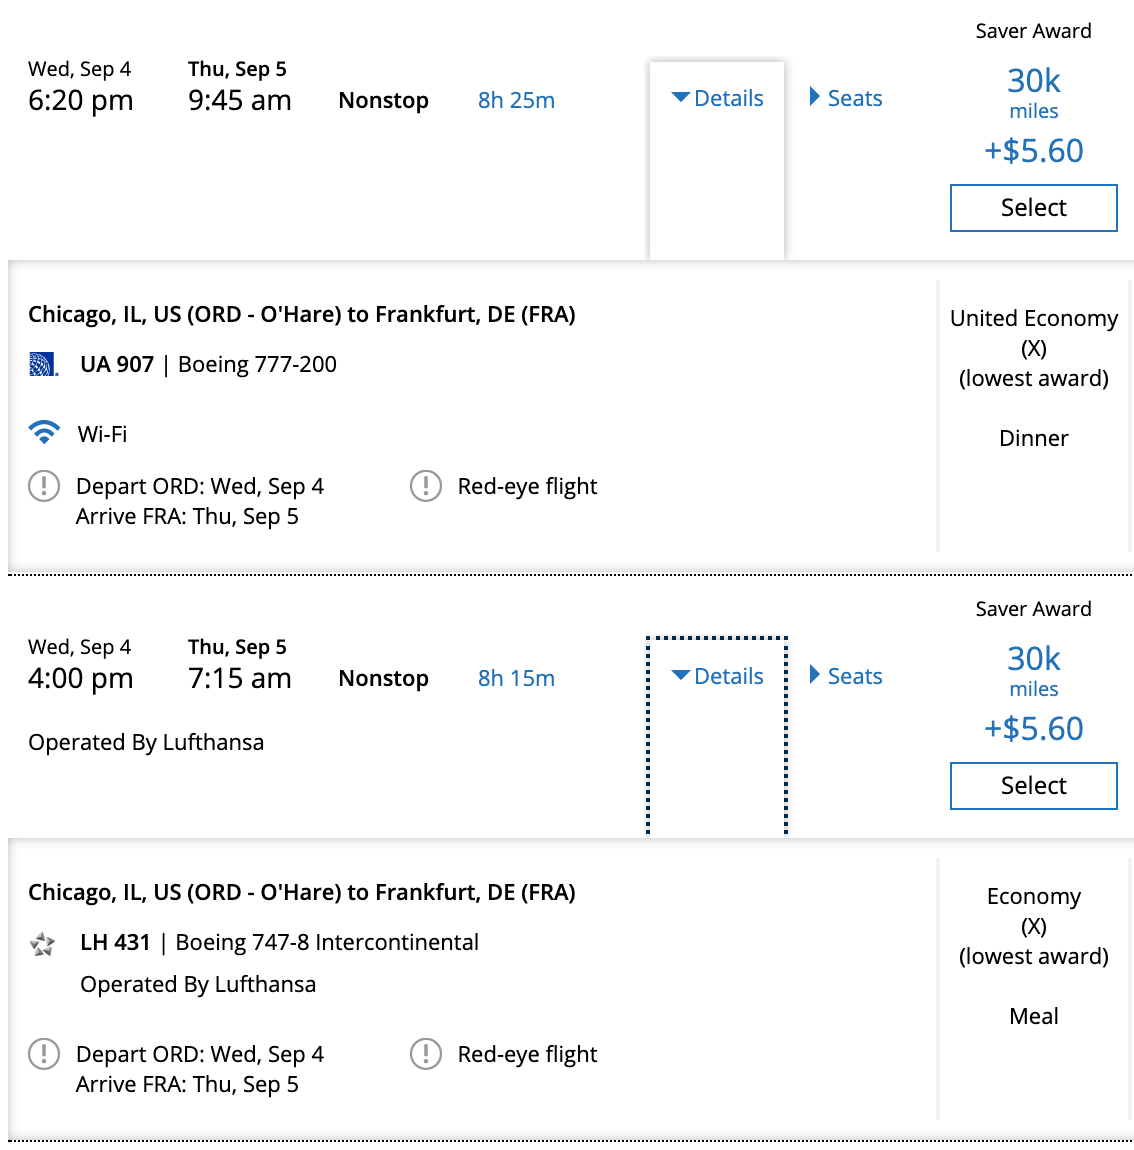Click 30k miles price on 4:00 pm flight

[1033, 659]
